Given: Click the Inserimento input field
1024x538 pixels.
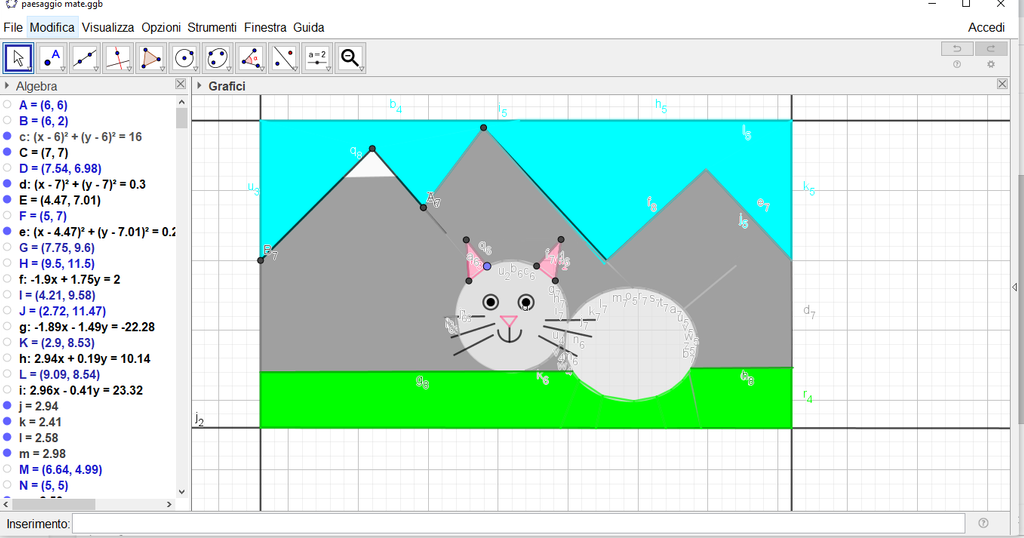Looking at the screenshot, I should click(518, 523).
